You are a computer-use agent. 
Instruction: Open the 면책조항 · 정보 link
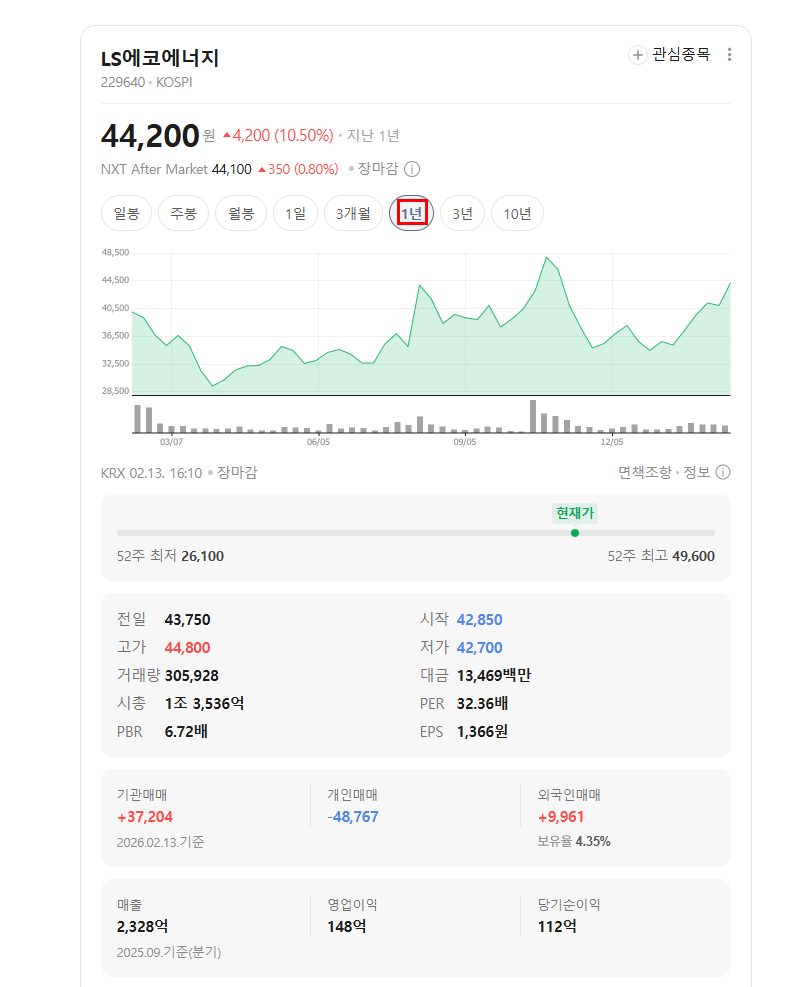[664, 472]
